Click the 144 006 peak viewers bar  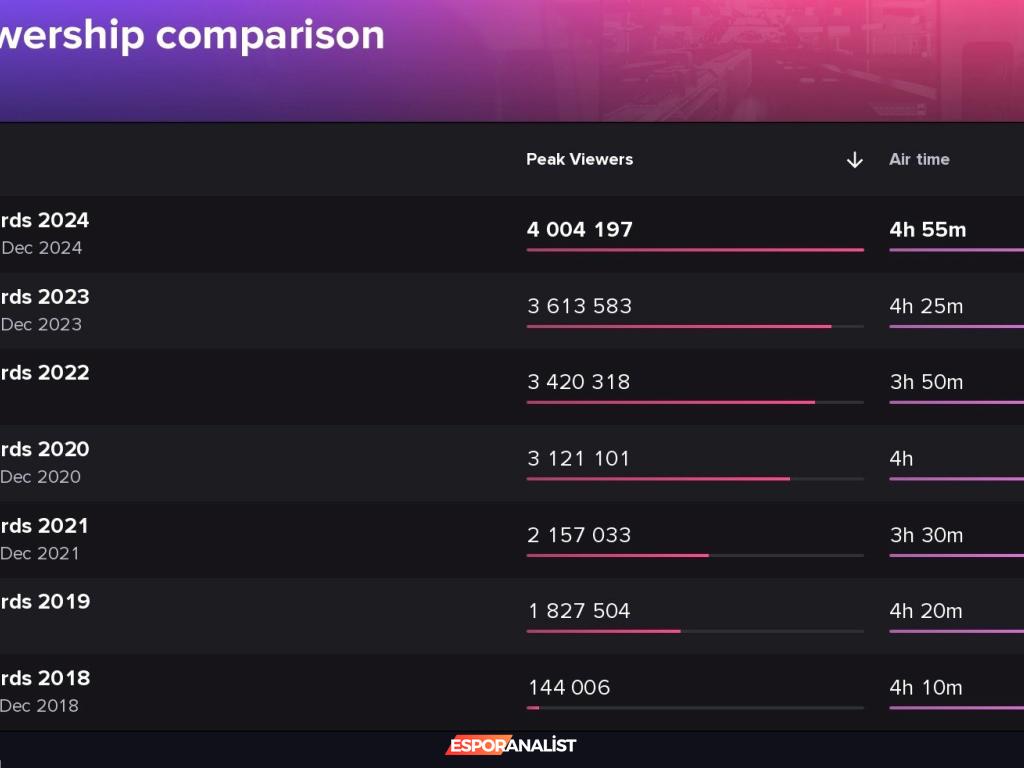click(x=533, y=708)
